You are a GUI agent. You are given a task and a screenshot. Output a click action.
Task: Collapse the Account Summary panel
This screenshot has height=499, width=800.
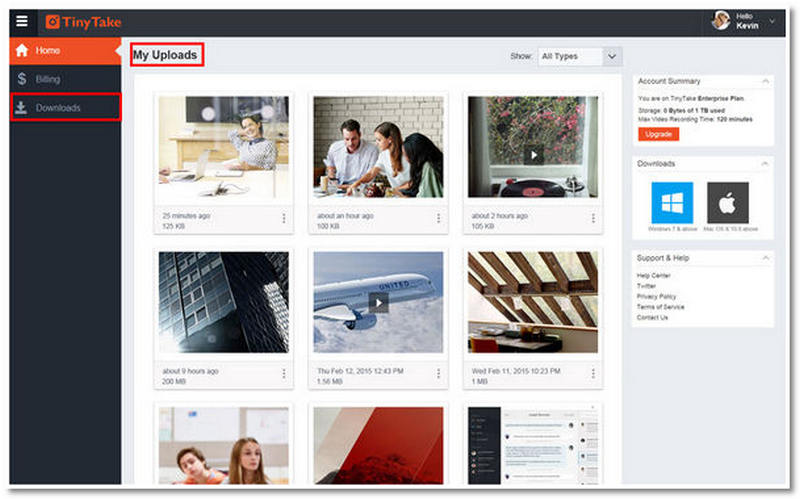(765, 81)
